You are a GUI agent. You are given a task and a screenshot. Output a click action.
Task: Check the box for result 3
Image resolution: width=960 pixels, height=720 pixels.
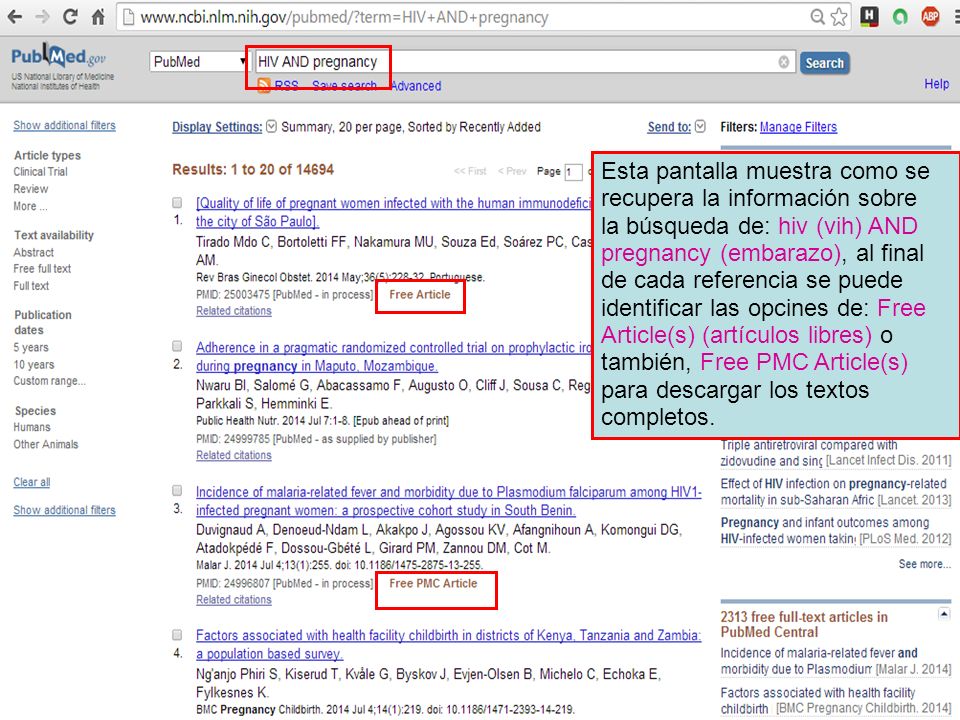coord(177,490)
